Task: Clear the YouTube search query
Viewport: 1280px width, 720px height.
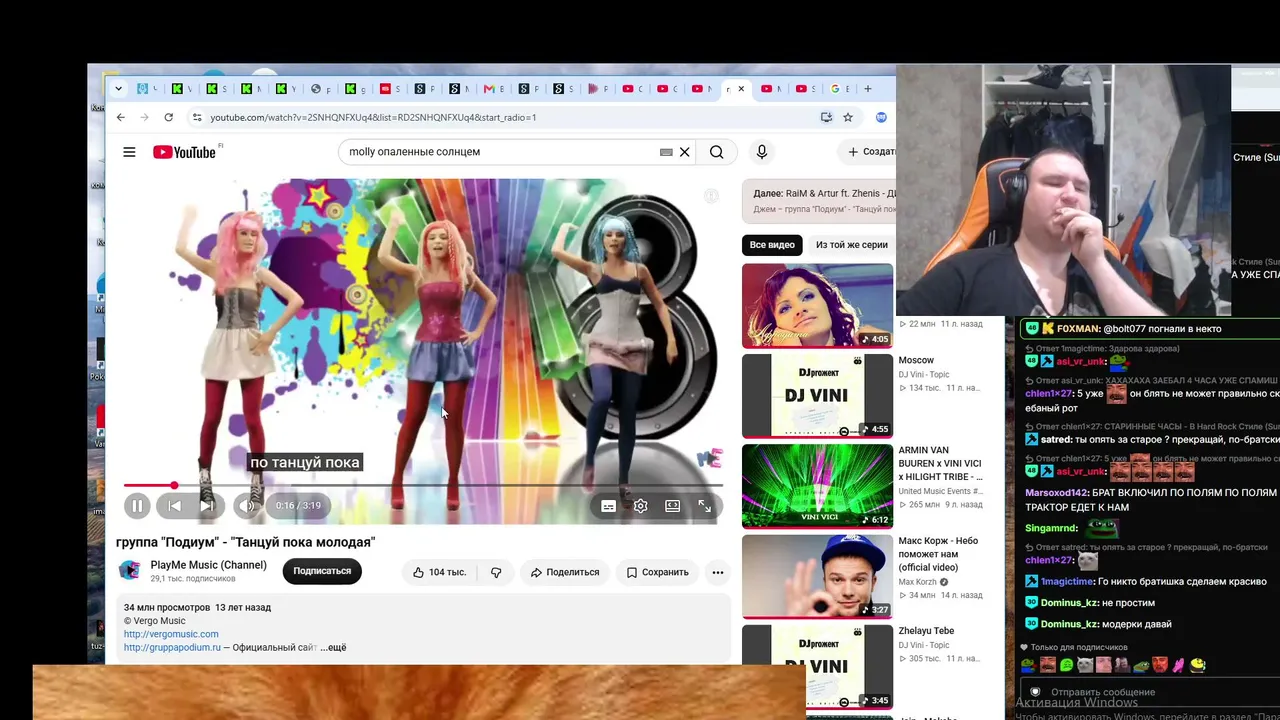Action: [685, 152]
